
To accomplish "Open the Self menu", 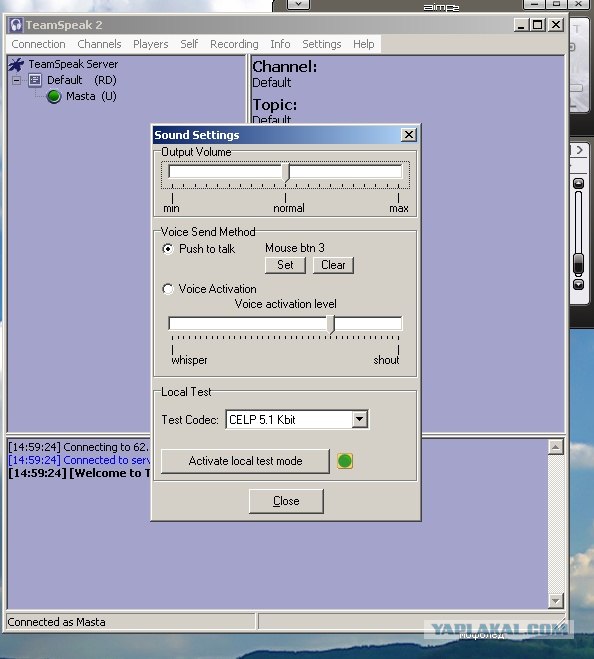I will tap(189, 44).
